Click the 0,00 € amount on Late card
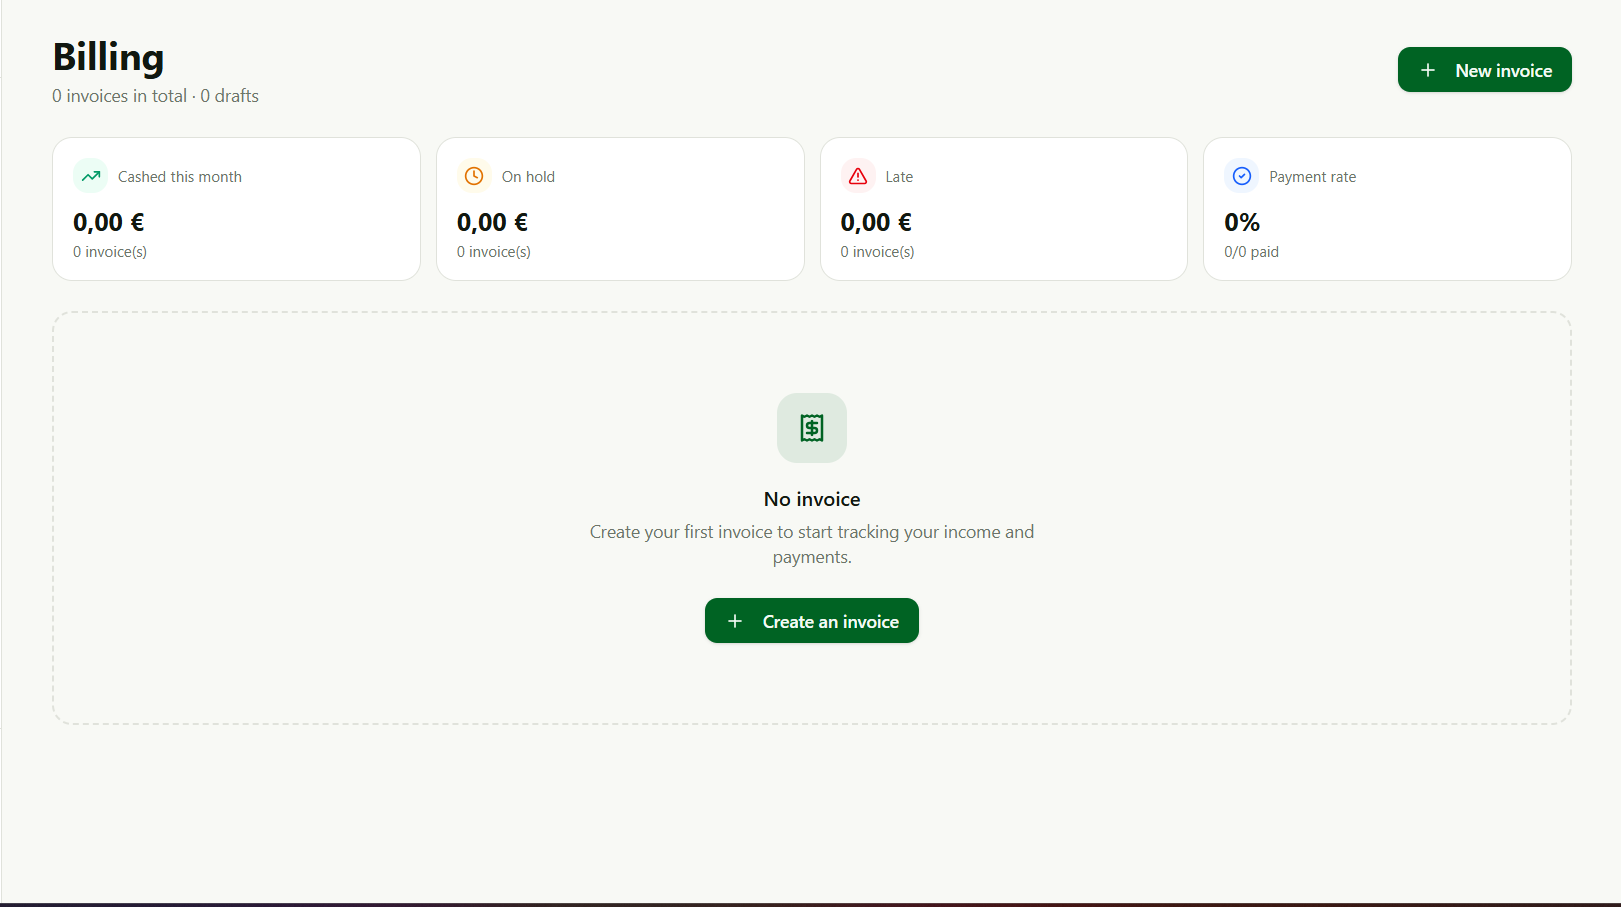Screen dimensions: 1621x907 875,222
